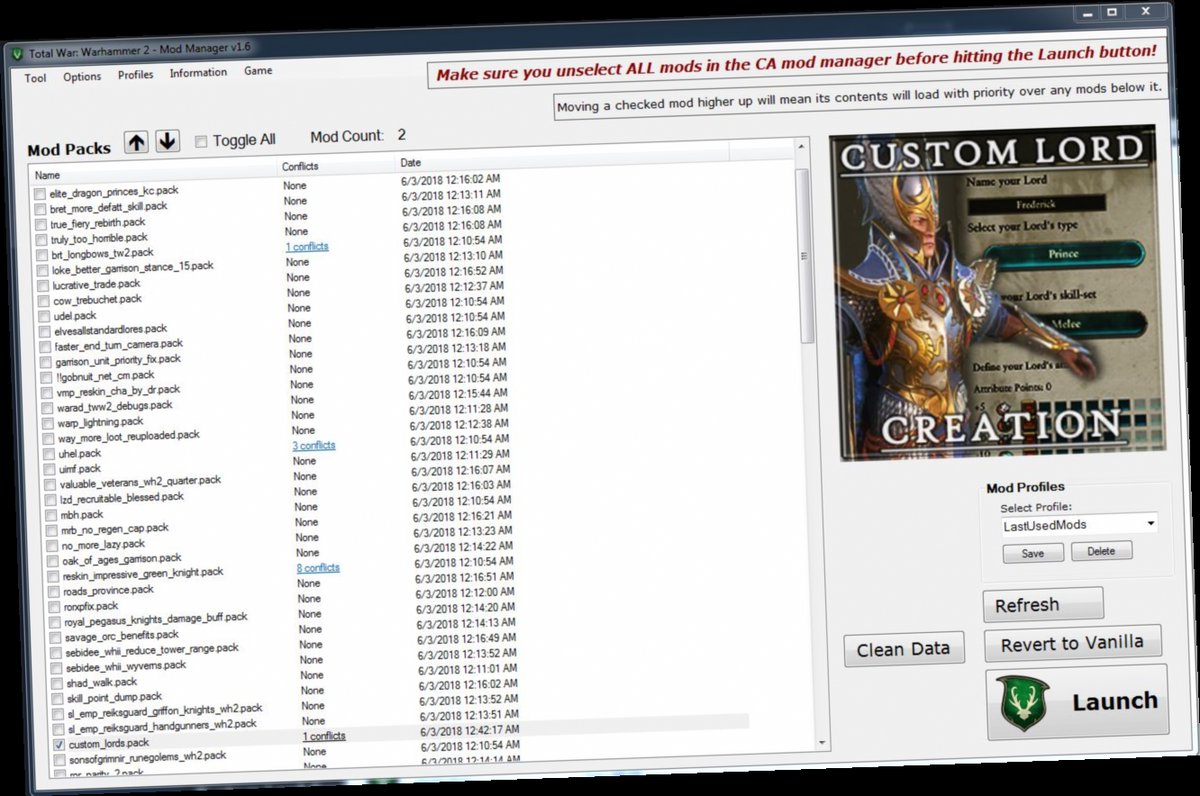Sort mods by the Conflicts column header
1200x796 pixels.
(x=336, y=166)
